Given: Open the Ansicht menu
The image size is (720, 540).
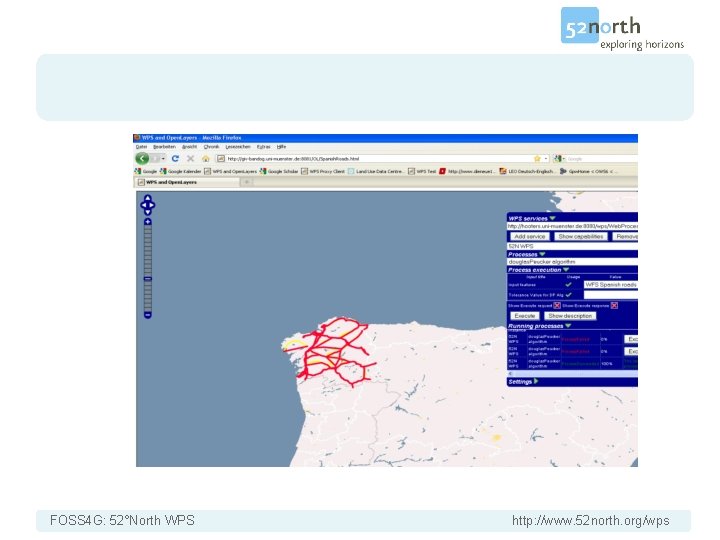Looking at the screenshot, I should pos(189,146).
